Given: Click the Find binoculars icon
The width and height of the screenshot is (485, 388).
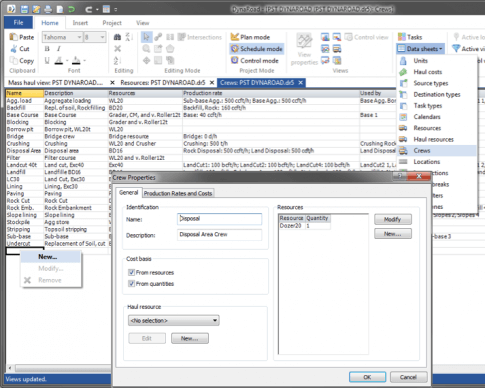Looking at the screenshot, I should 117,37.
